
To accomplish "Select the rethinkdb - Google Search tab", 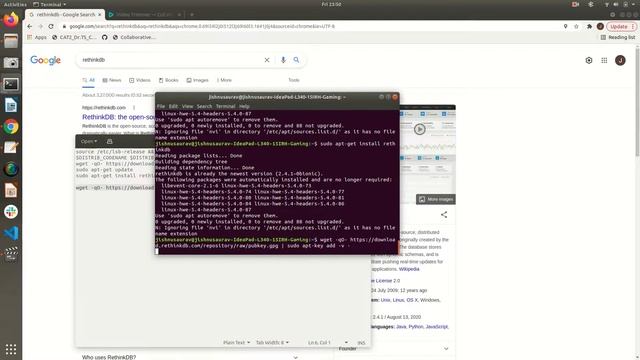I will pyautogui.click(x=65, y=15).
